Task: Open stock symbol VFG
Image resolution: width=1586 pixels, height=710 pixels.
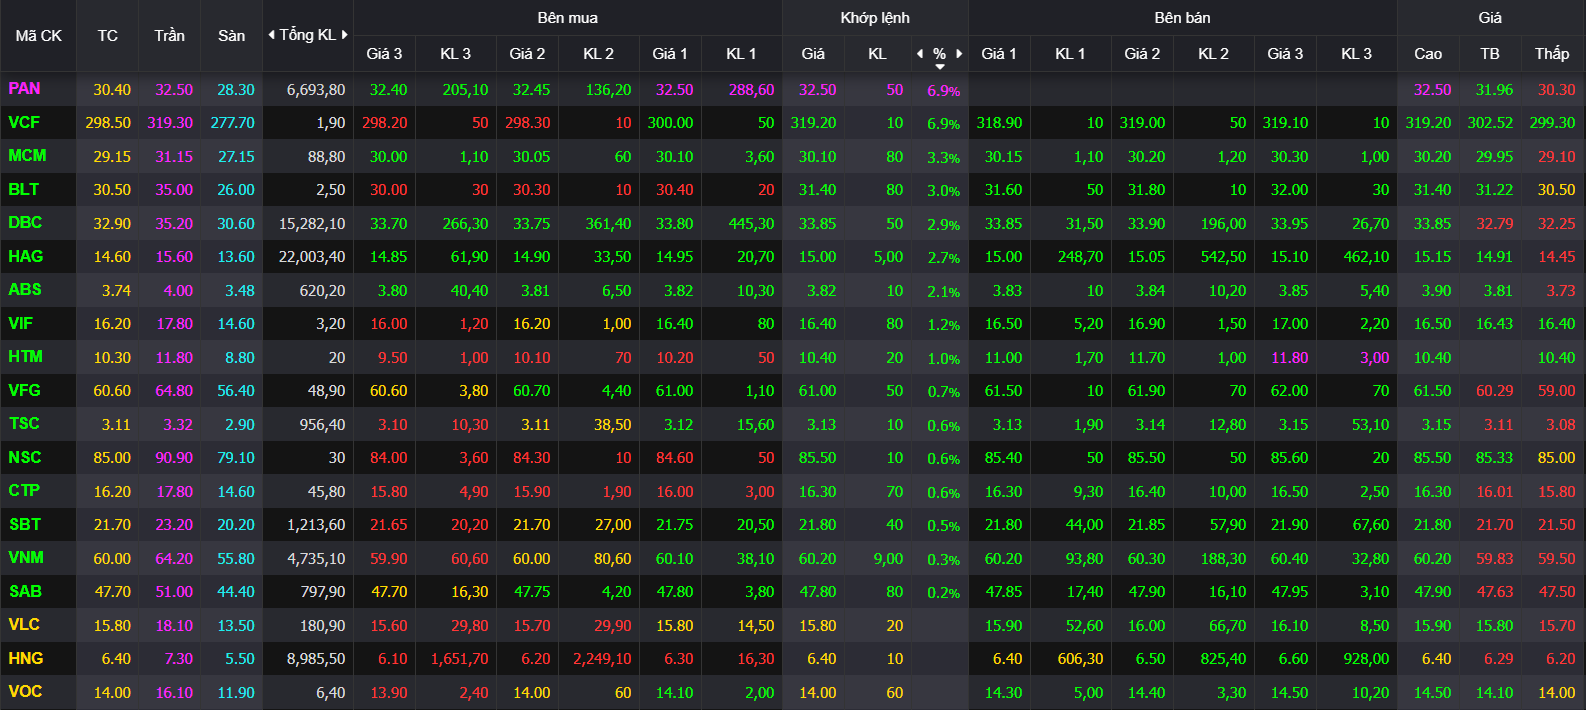Action: pyautogui.click(x=24, y=390)
